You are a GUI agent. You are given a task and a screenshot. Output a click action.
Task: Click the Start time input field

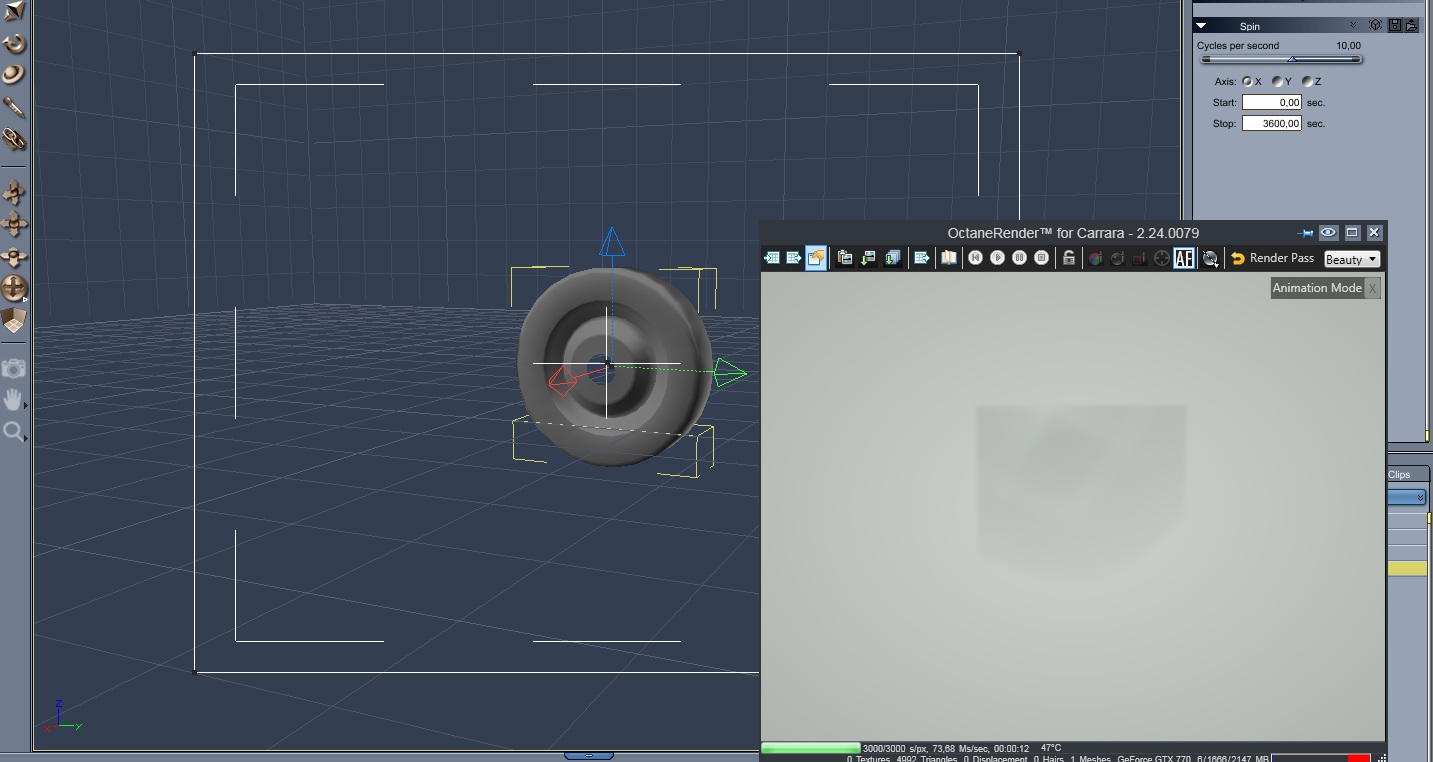(x=1272, y=103)
